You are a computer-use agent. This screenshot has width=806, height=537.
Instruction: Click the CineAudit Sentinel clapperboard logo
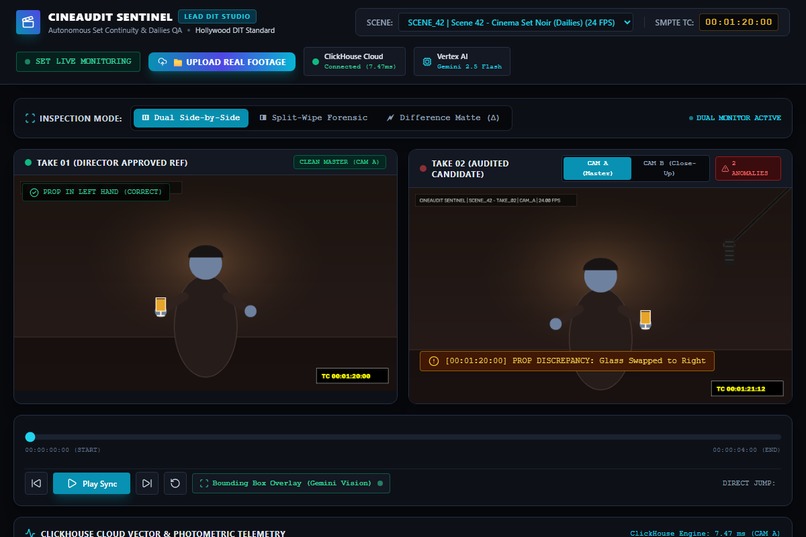pos(28,22)
